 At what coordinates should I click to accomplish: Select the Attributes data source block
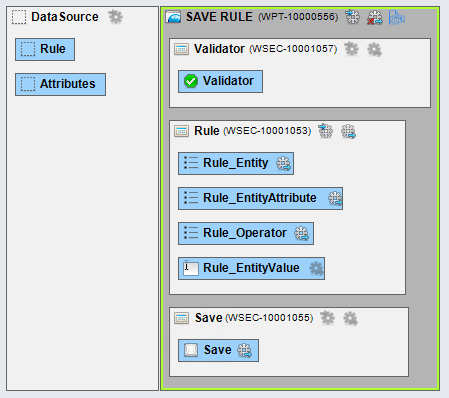coord(60,84)
